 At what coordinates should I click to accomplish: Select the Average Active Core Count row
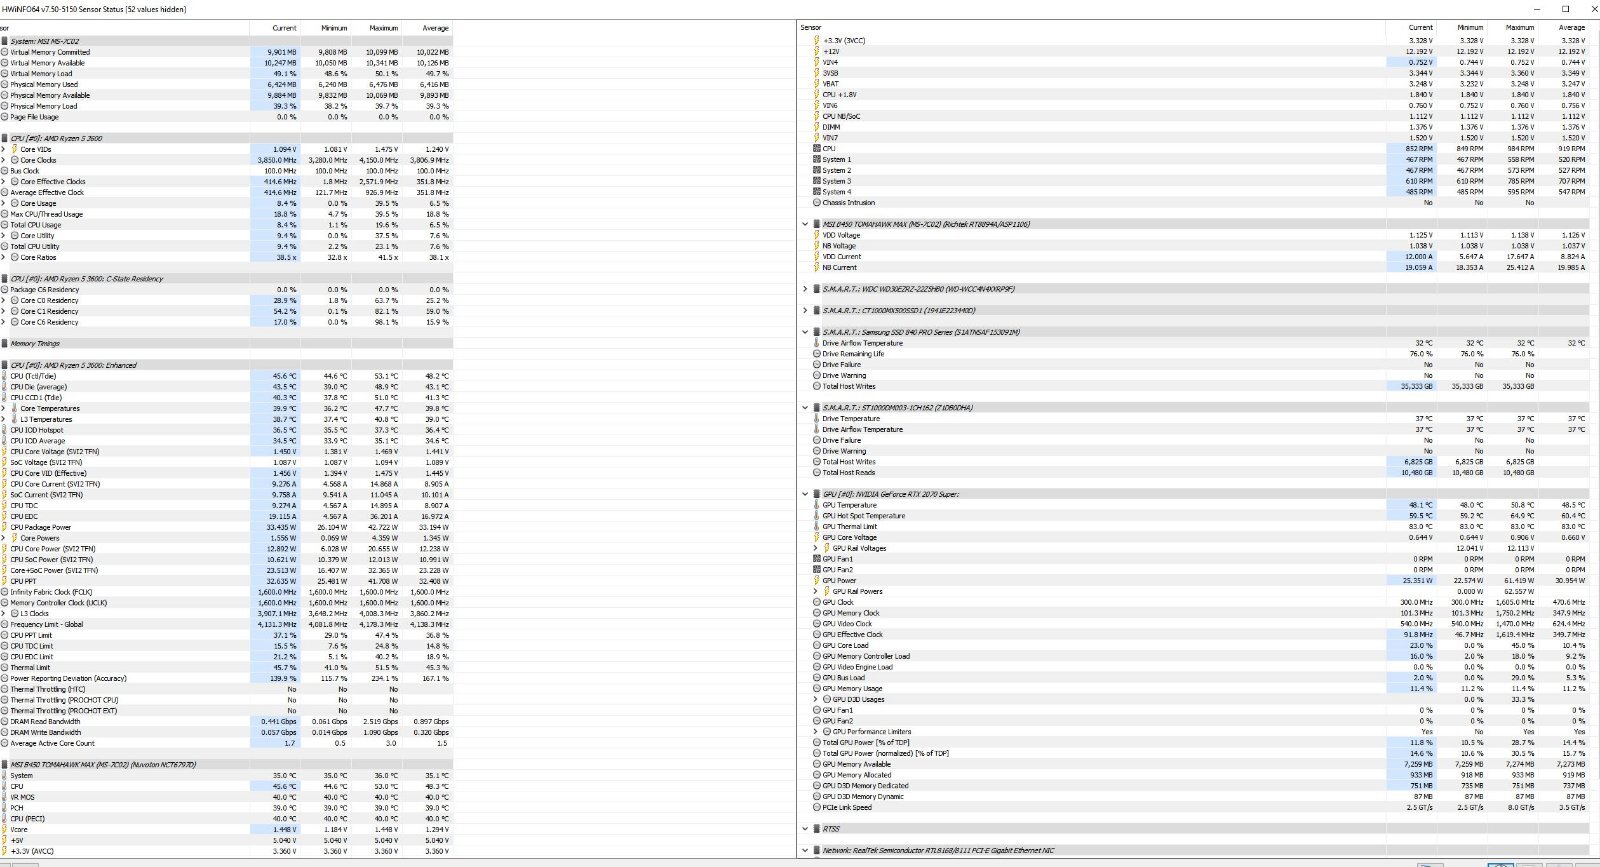[226, 743]
